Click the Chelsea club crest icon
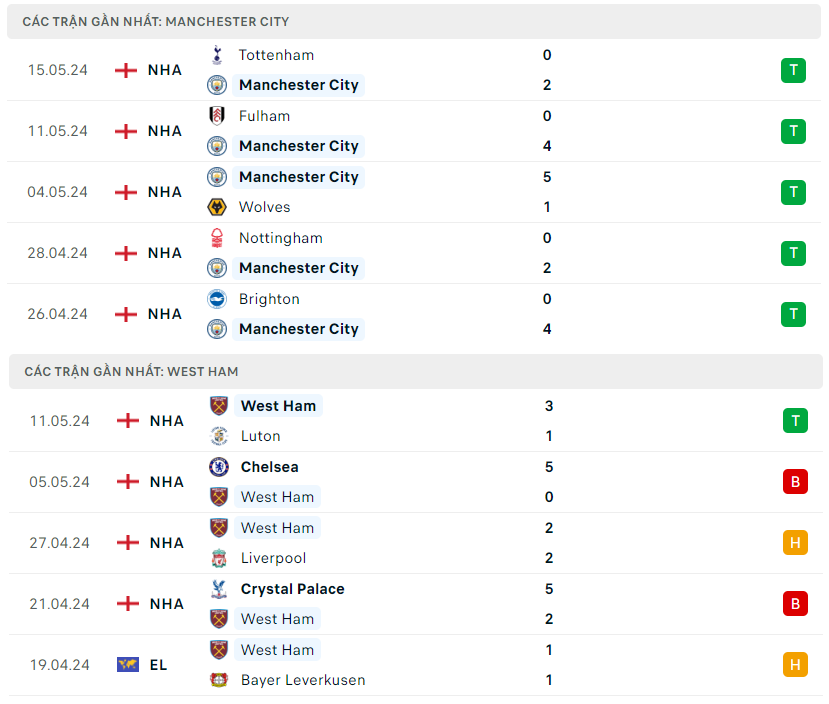The height and width of the screenshot is (704, 829). 219,467
